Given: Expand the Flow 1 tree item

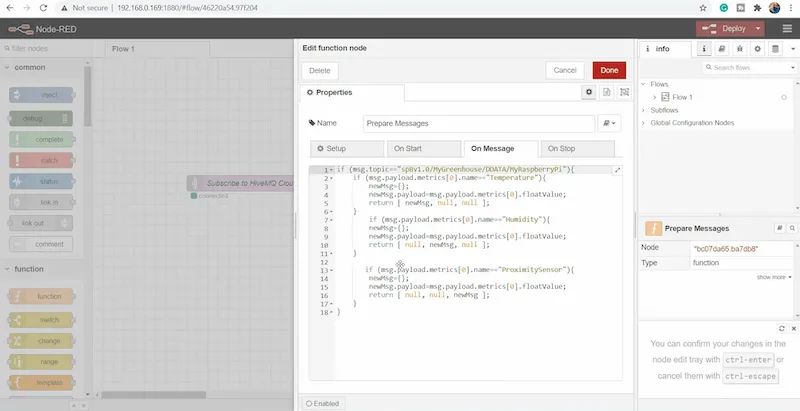Looking at the screenshot, I should [x=655, y=97].
